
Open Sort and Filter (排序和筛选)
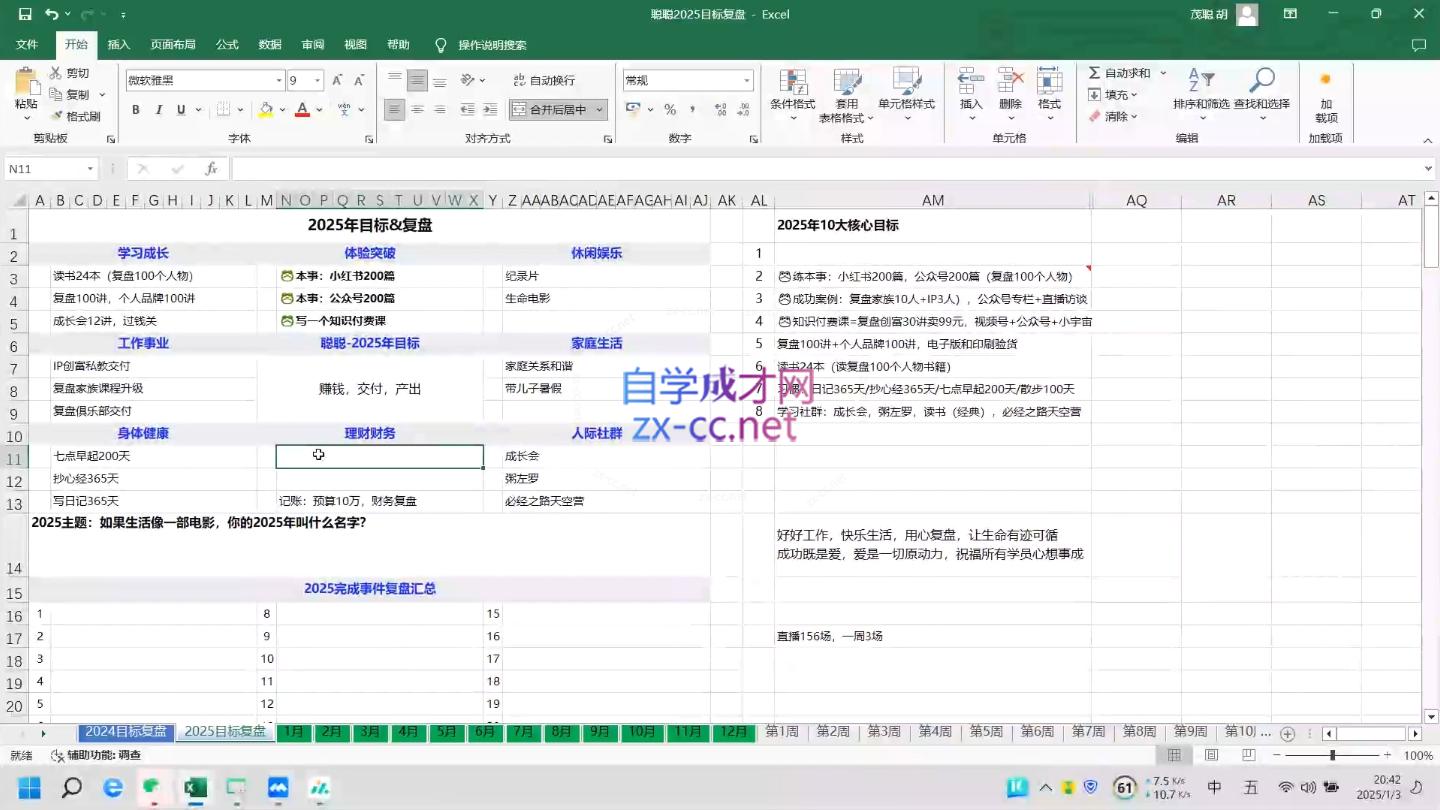click(1201, 94)
